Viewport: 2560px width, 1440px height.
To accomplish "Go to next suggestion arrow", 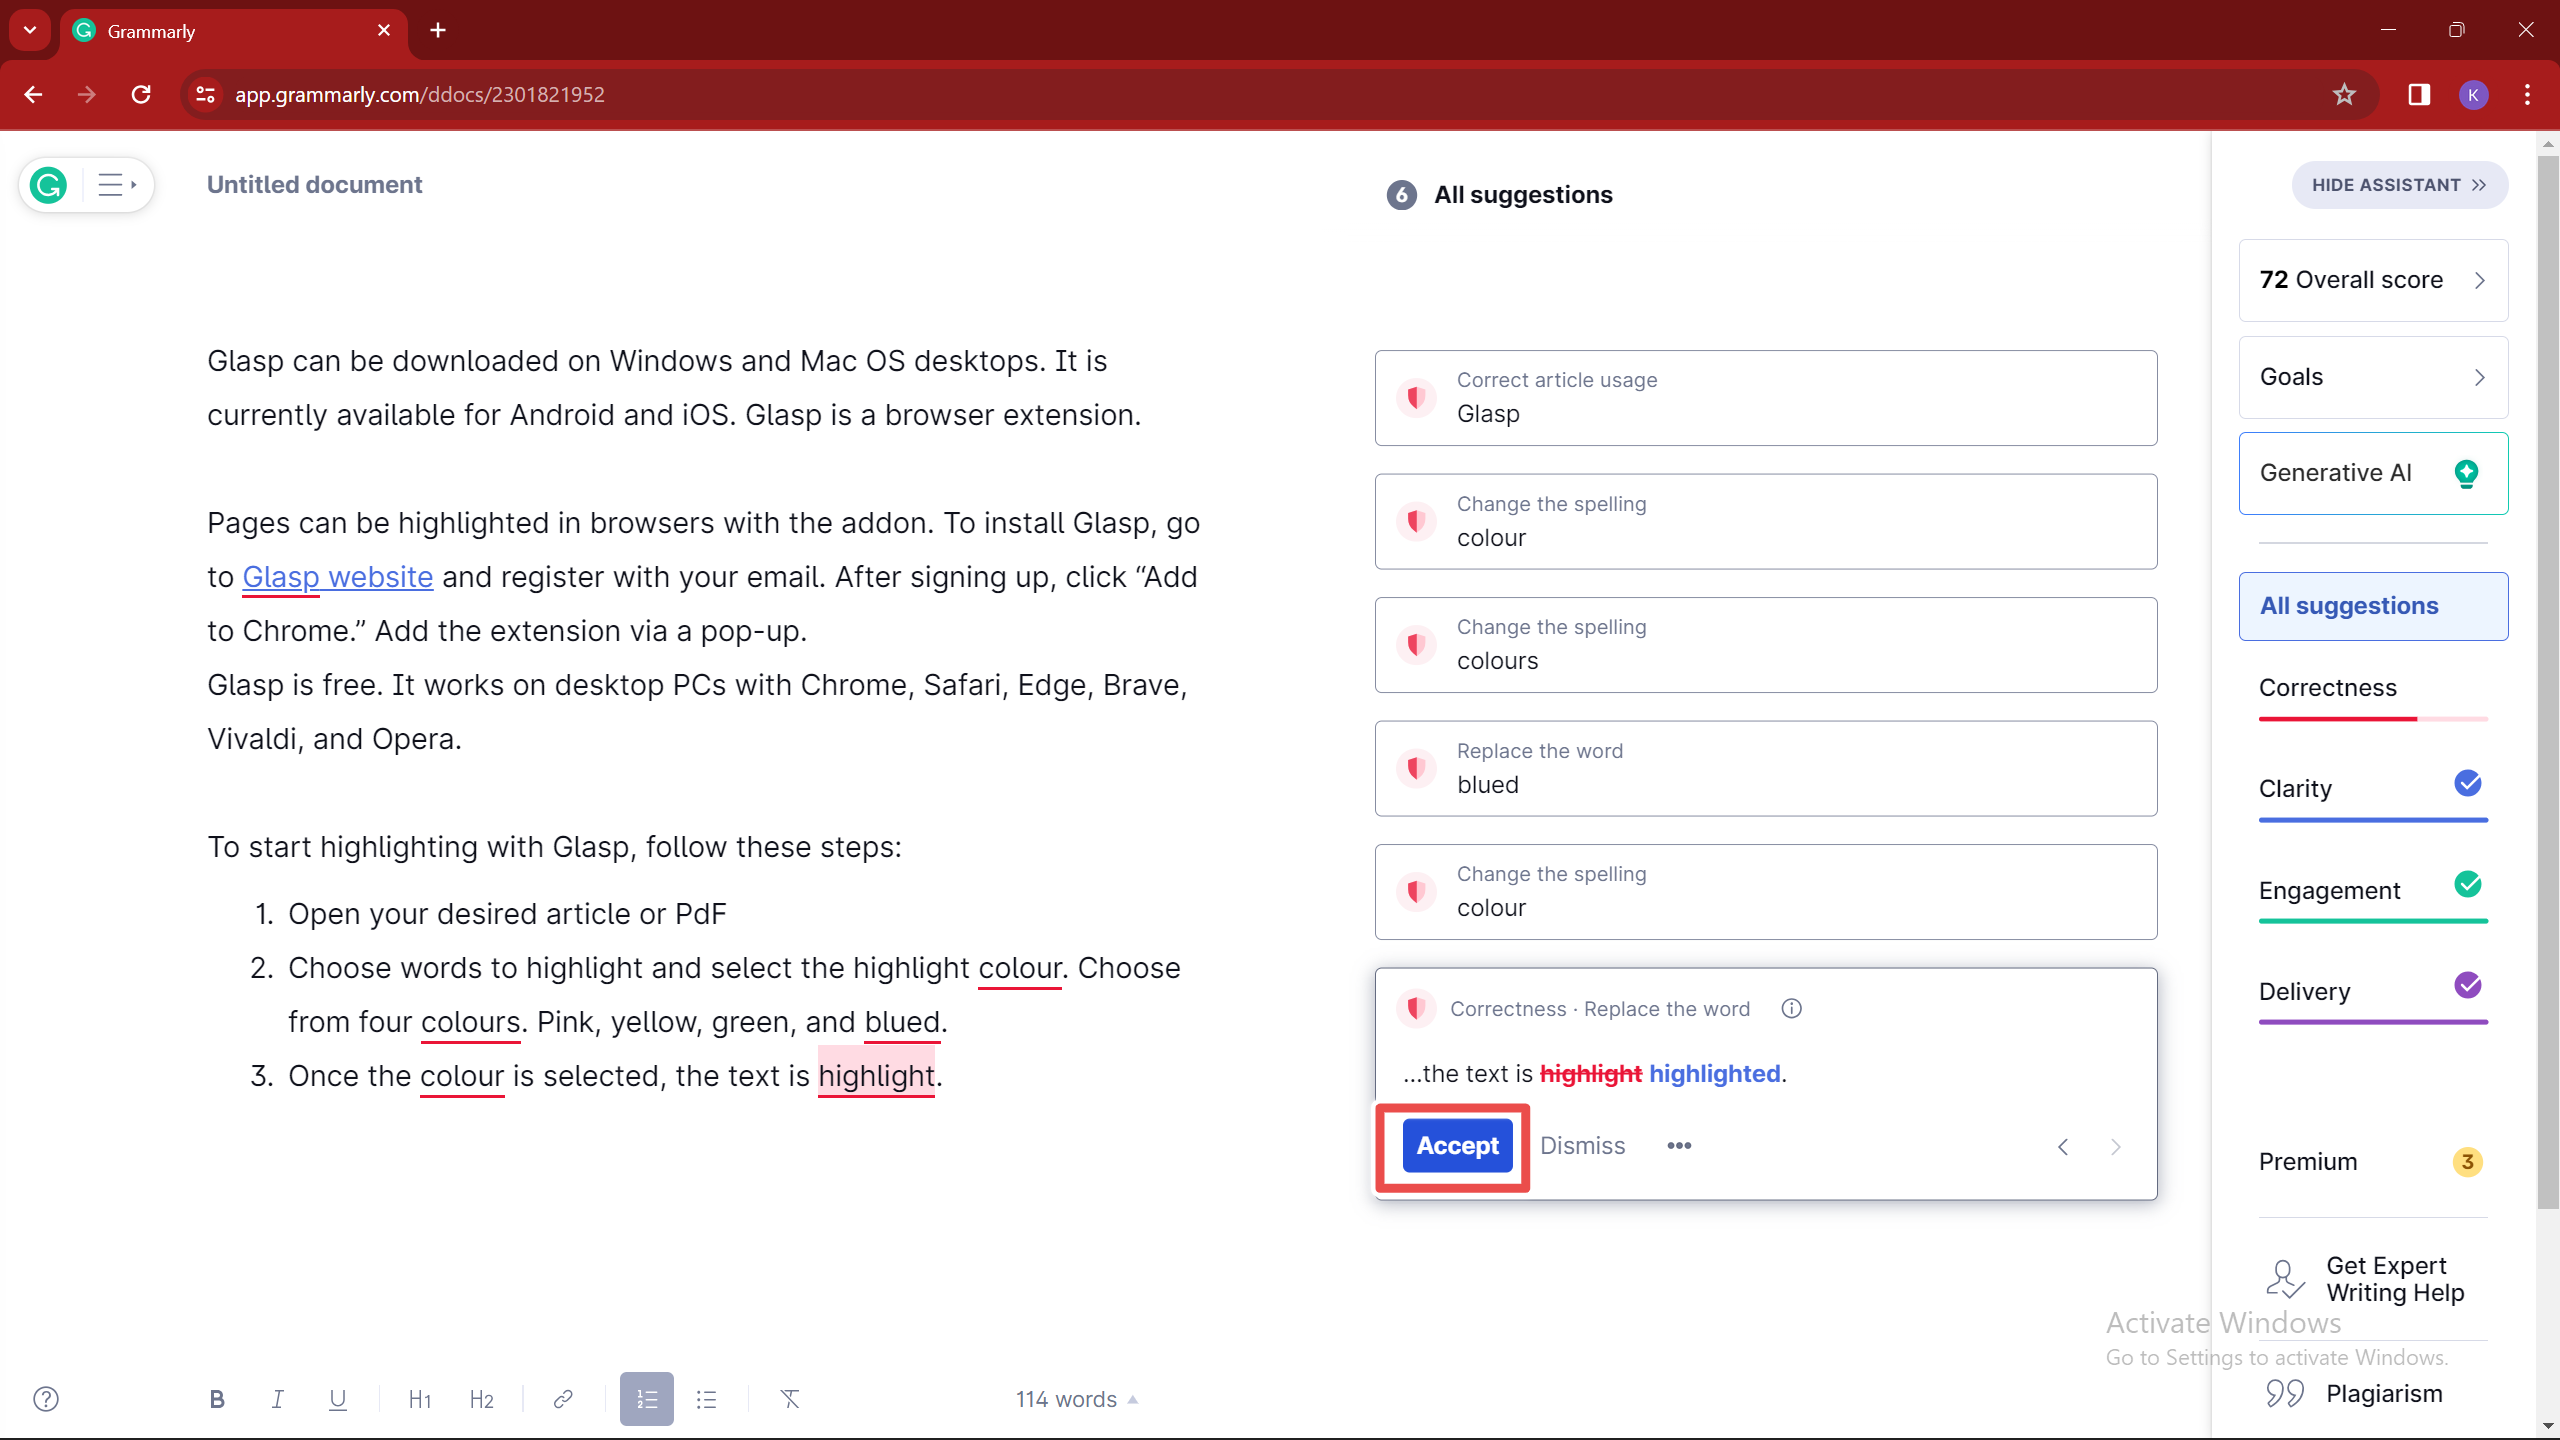I will (2115, 1147).
